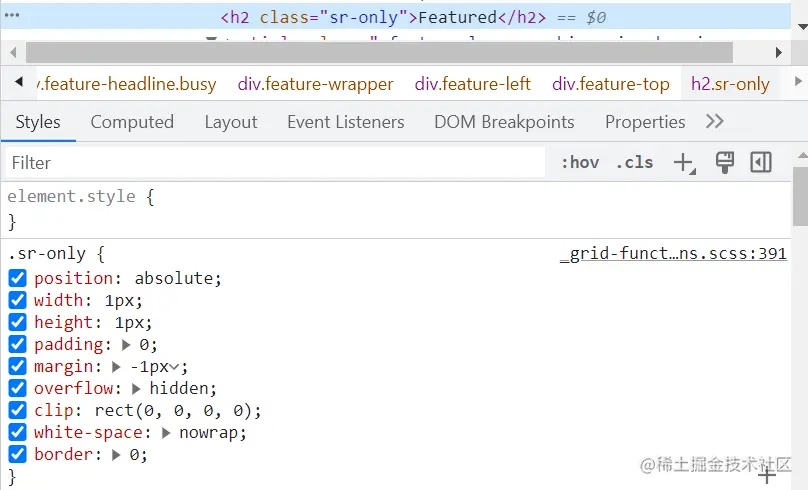Expand the overflow shorthand triangle
Screen dimensions: 808x490
click(x=136, y=388)
